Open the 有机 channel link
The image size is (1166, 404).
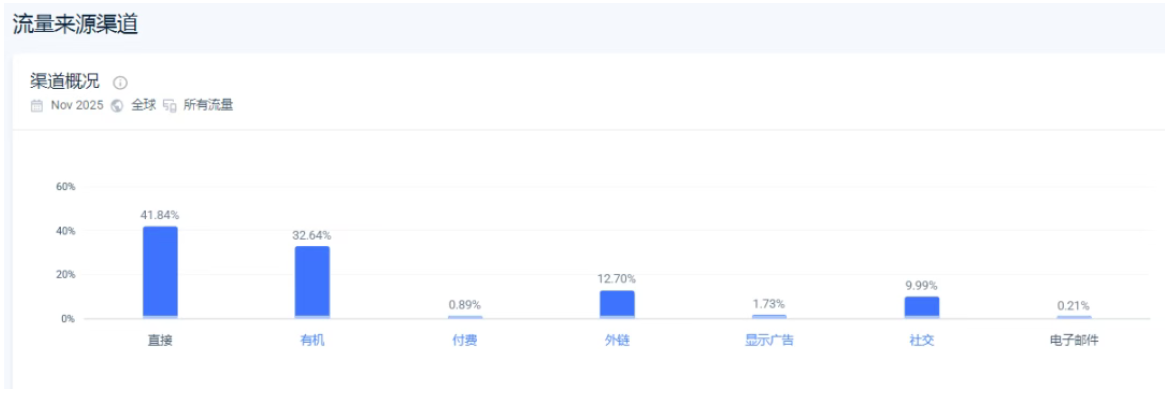[x=312, y=340]
